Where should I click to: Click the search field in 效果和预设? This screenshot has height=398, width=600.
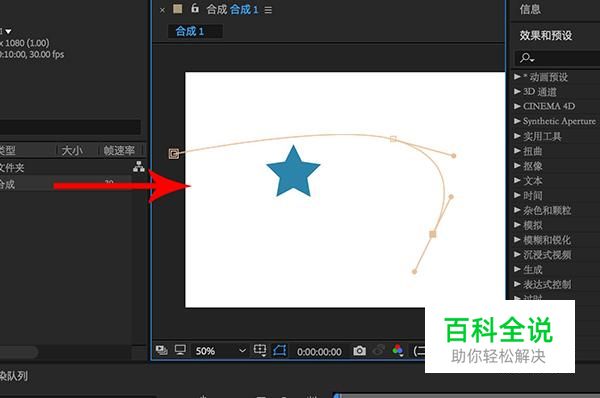pyautogui.click(x=557, y=58)
